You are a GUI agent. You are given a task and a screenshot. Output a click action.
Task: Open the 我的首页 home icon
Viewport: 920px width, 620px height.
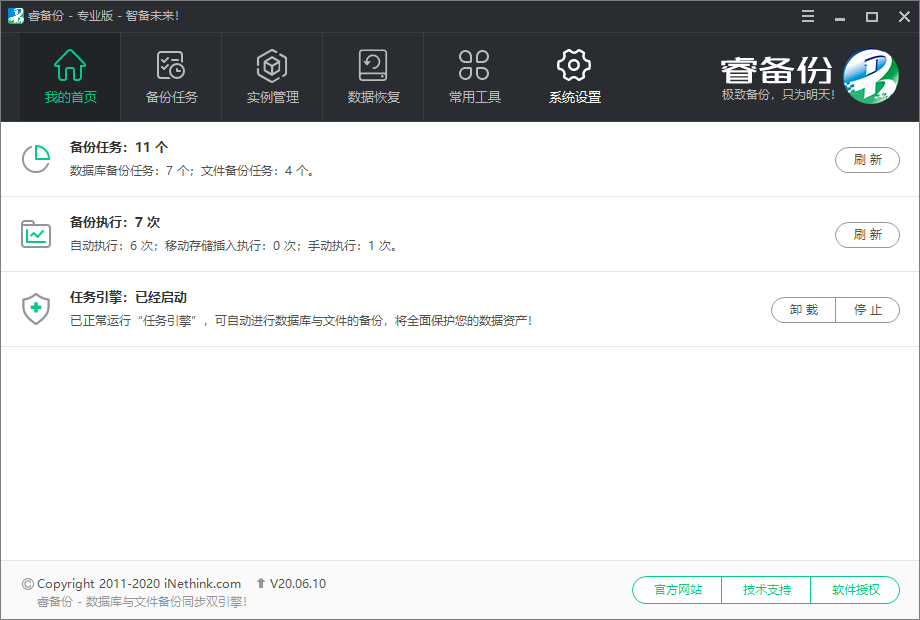pos(70,65)
